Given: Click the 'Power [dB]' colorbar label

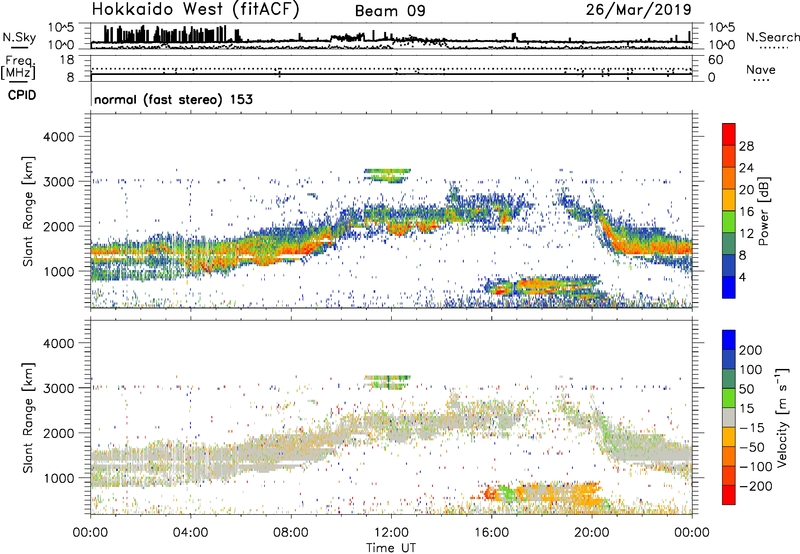Looking at the screenshot, I should pos(764,211).
